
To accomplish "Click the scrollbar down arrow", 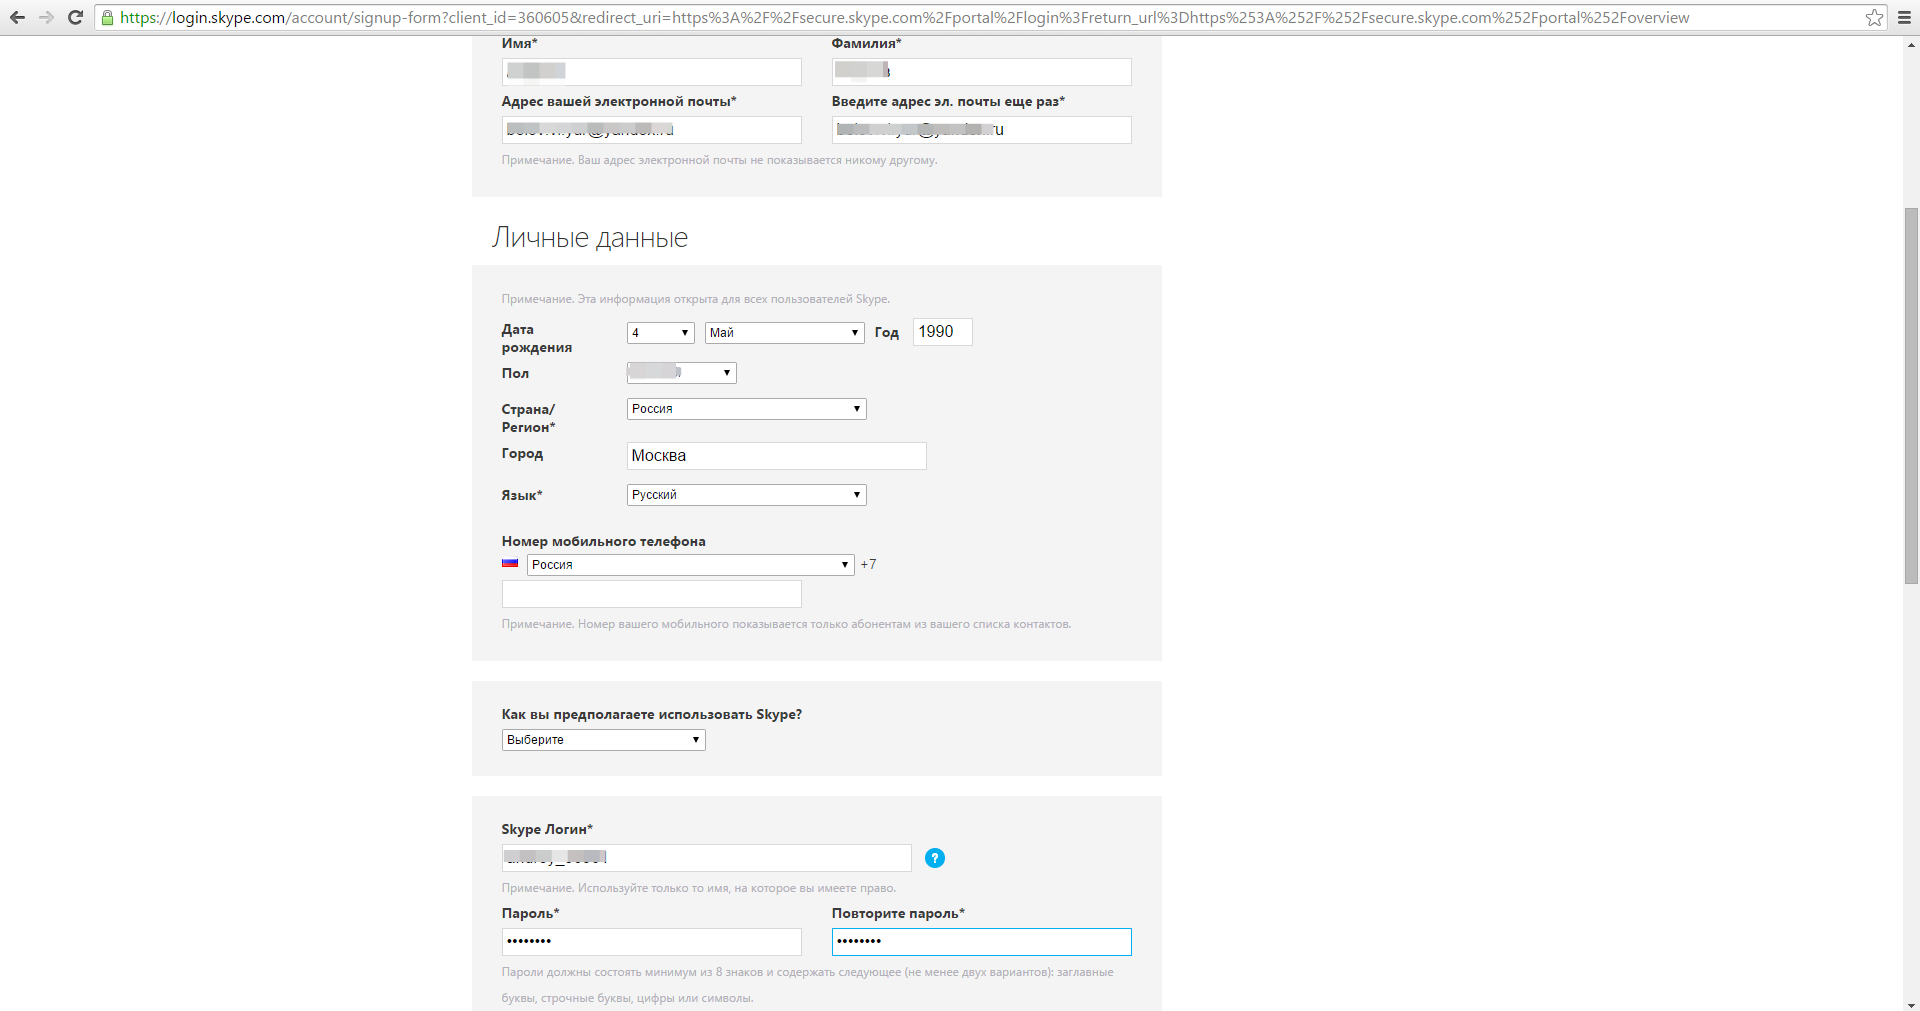I will click(x=1911, y=1004).
